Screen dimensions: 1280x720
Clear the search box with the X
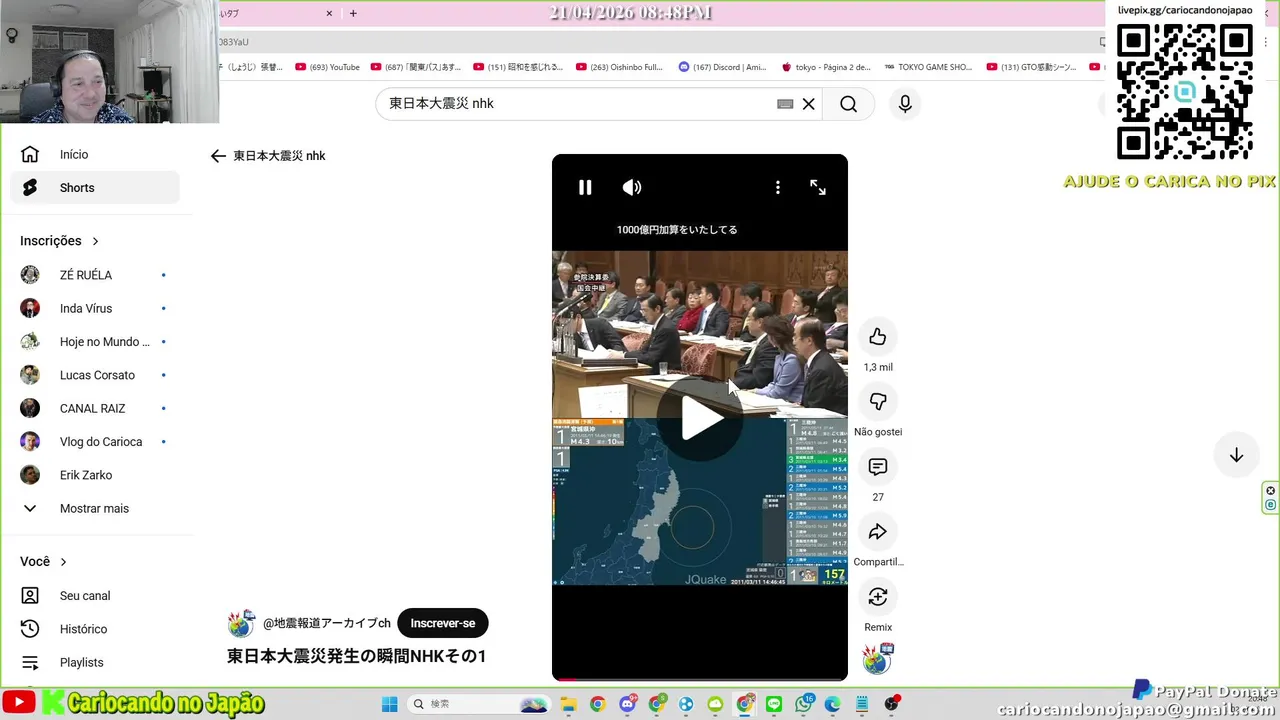pyautogui.click(x=809, y=104)
